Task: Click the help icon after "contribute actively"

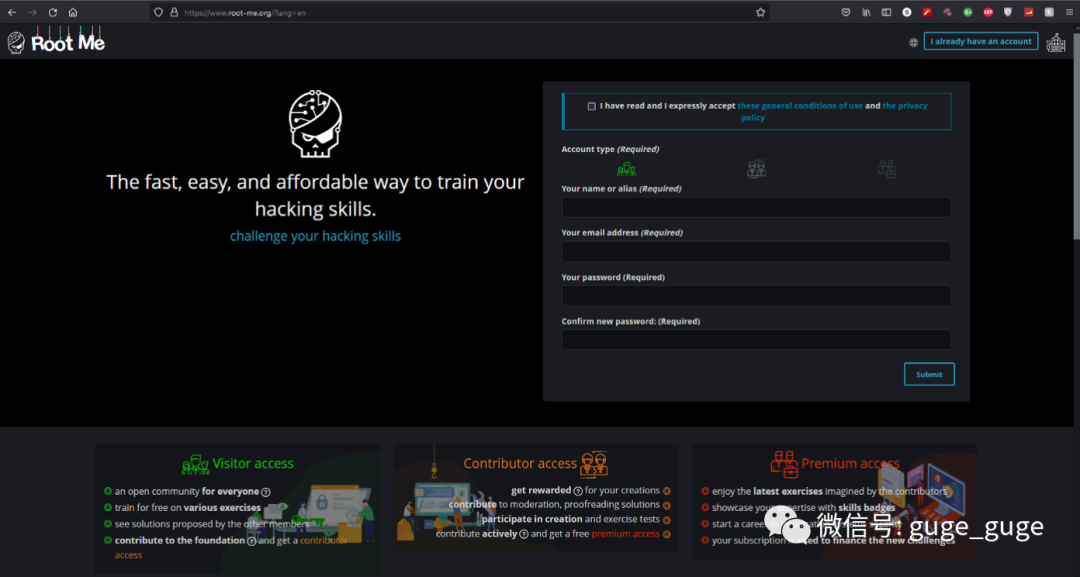Action: pos(523,534)
